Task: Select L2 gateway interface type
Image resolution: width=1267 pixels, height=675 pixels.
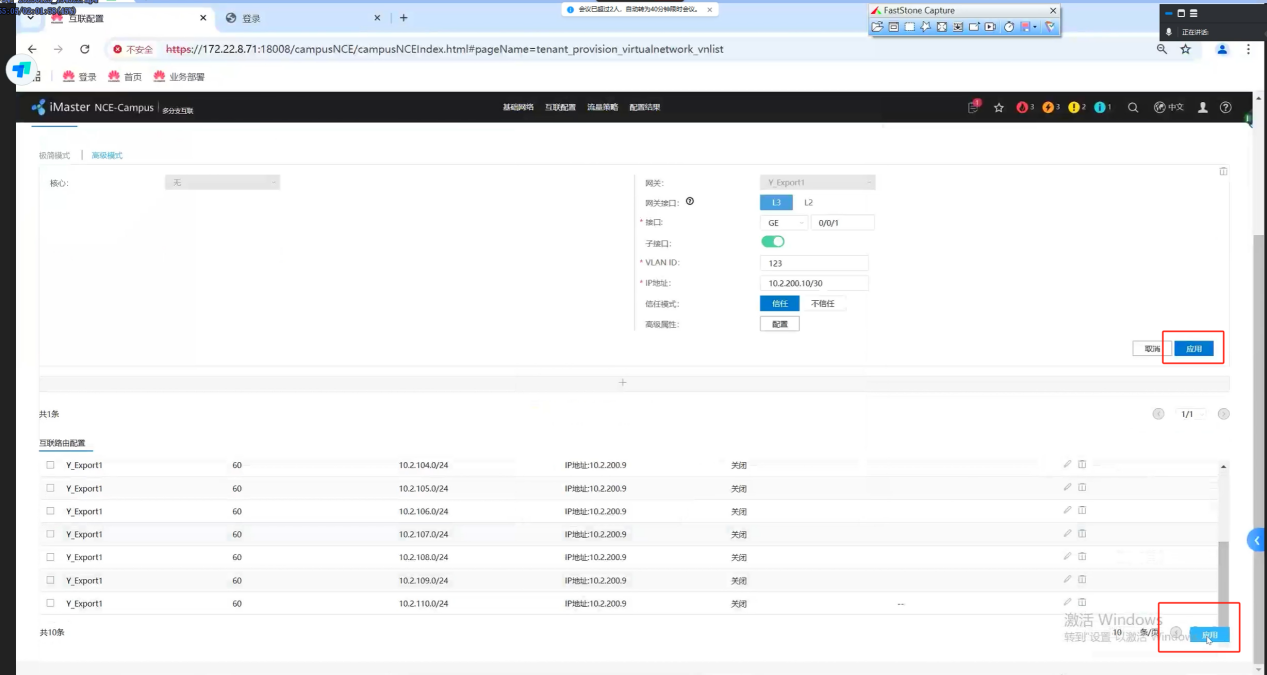Action: (x=809, y=202)
